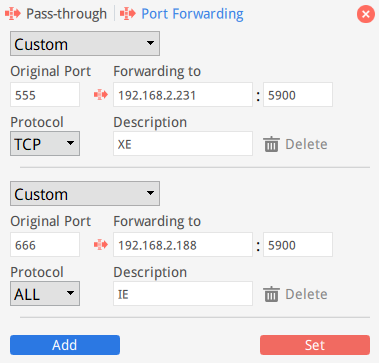Image resolution: width=379 pixels, height=363 pixels.
Task: Expand the TCP protocol dropdown
Action: coord(45,144)
